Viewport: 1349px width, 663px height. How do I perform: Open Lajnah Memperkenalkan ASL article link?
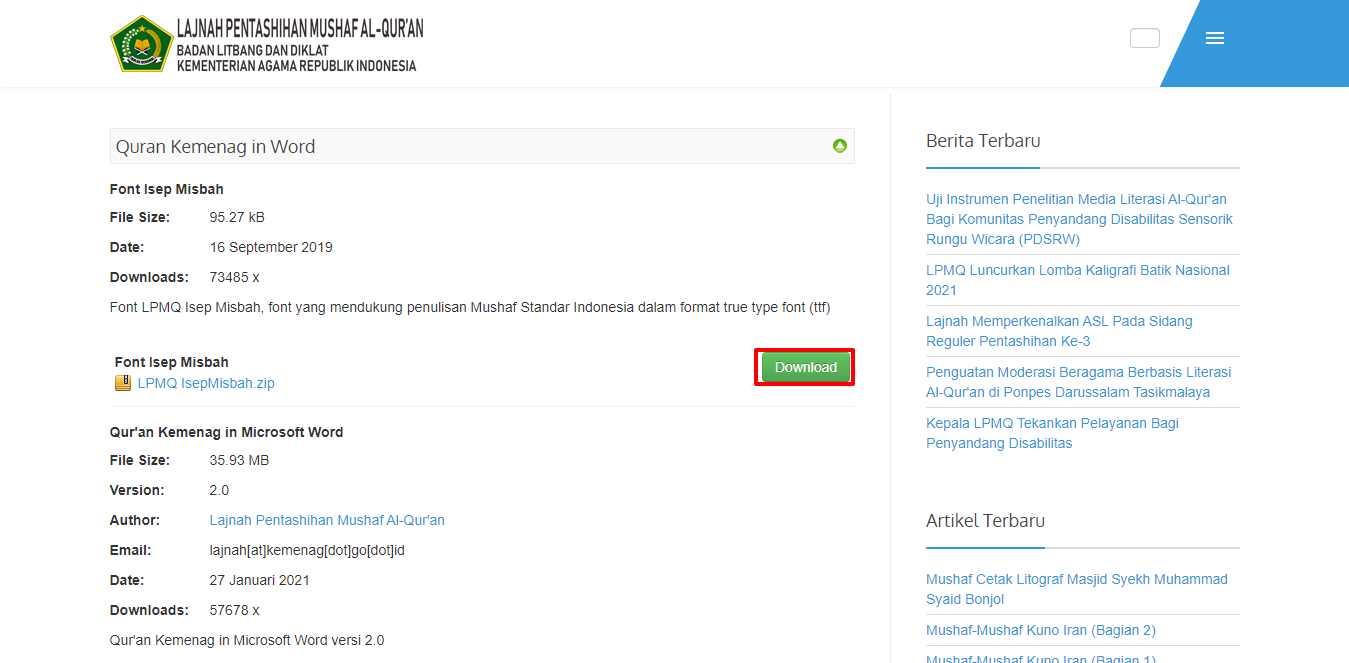[x=1059, y=331]
